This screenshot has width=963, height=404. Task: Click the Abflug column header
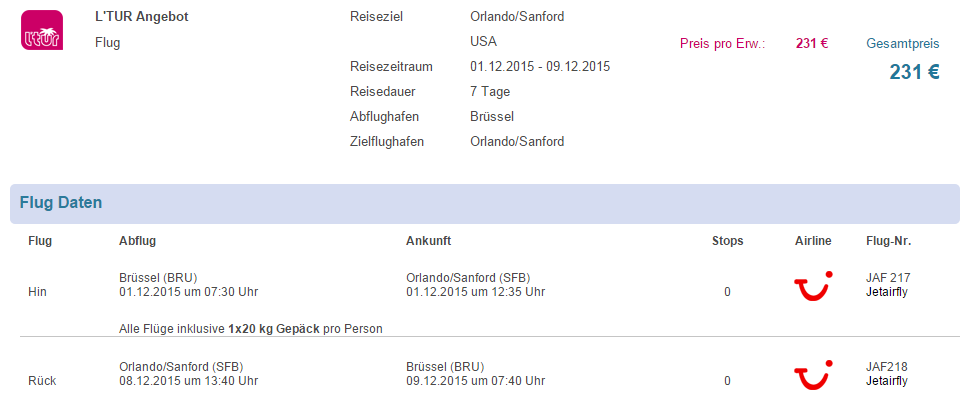(x=138, y=241)
